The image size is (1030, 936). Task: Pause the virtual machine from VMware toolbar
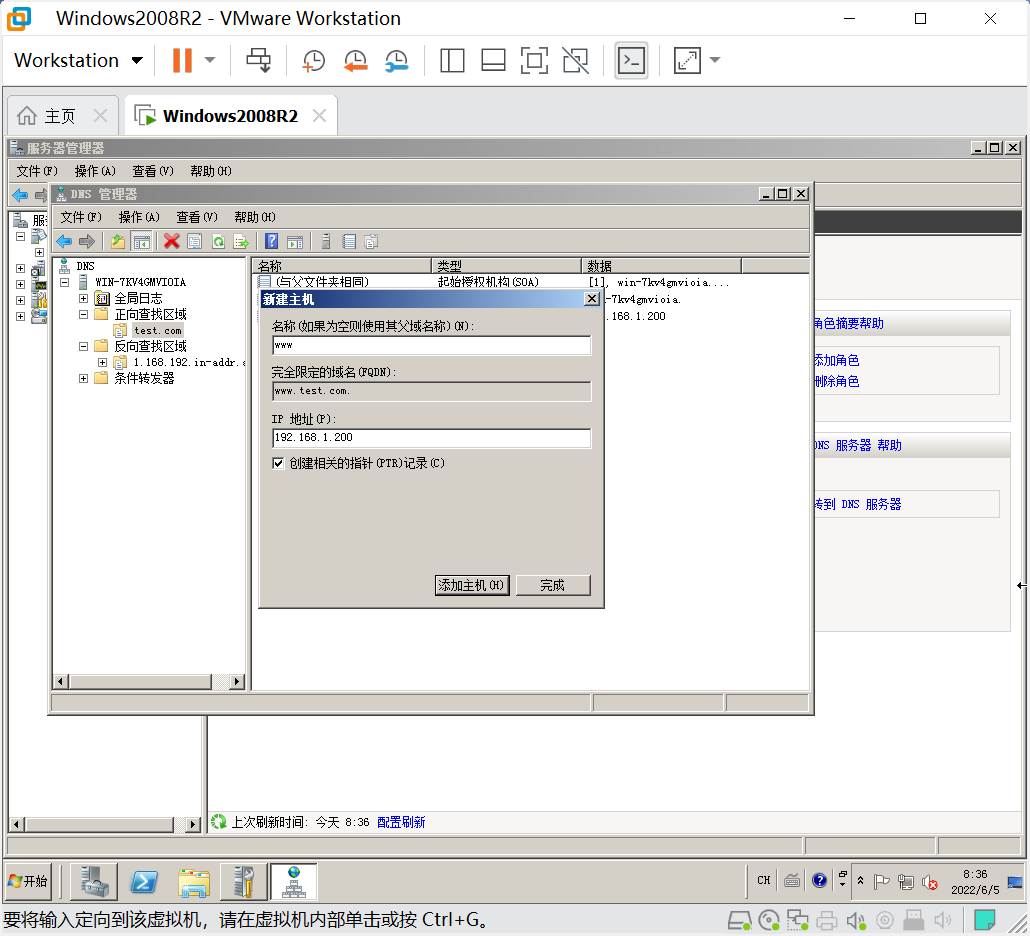coord(182,60)
